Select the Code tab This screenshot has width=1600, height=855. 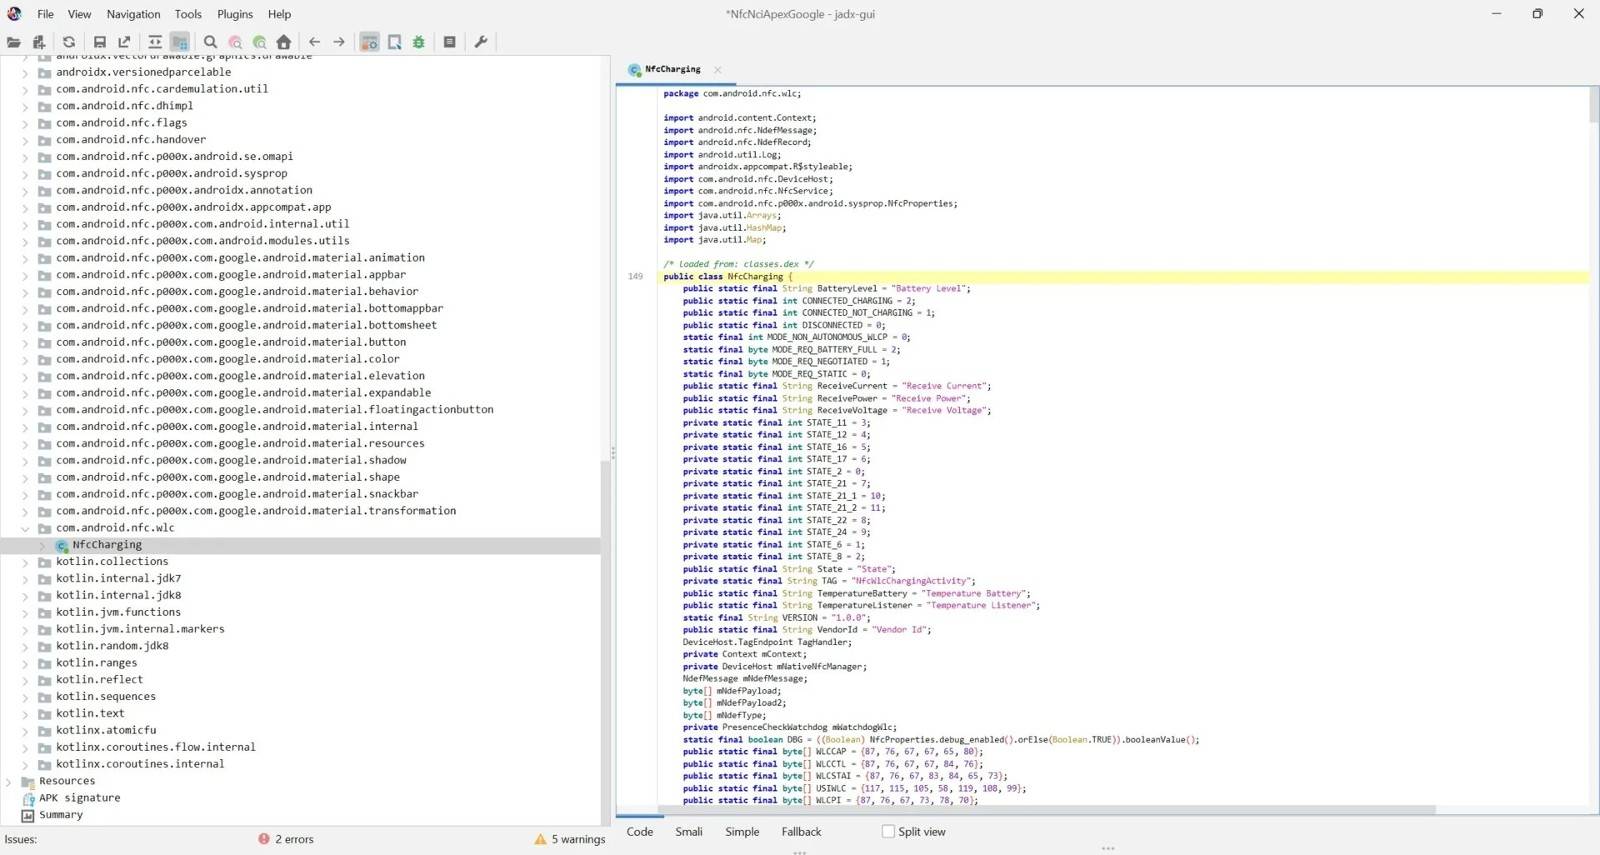(640, 832)
